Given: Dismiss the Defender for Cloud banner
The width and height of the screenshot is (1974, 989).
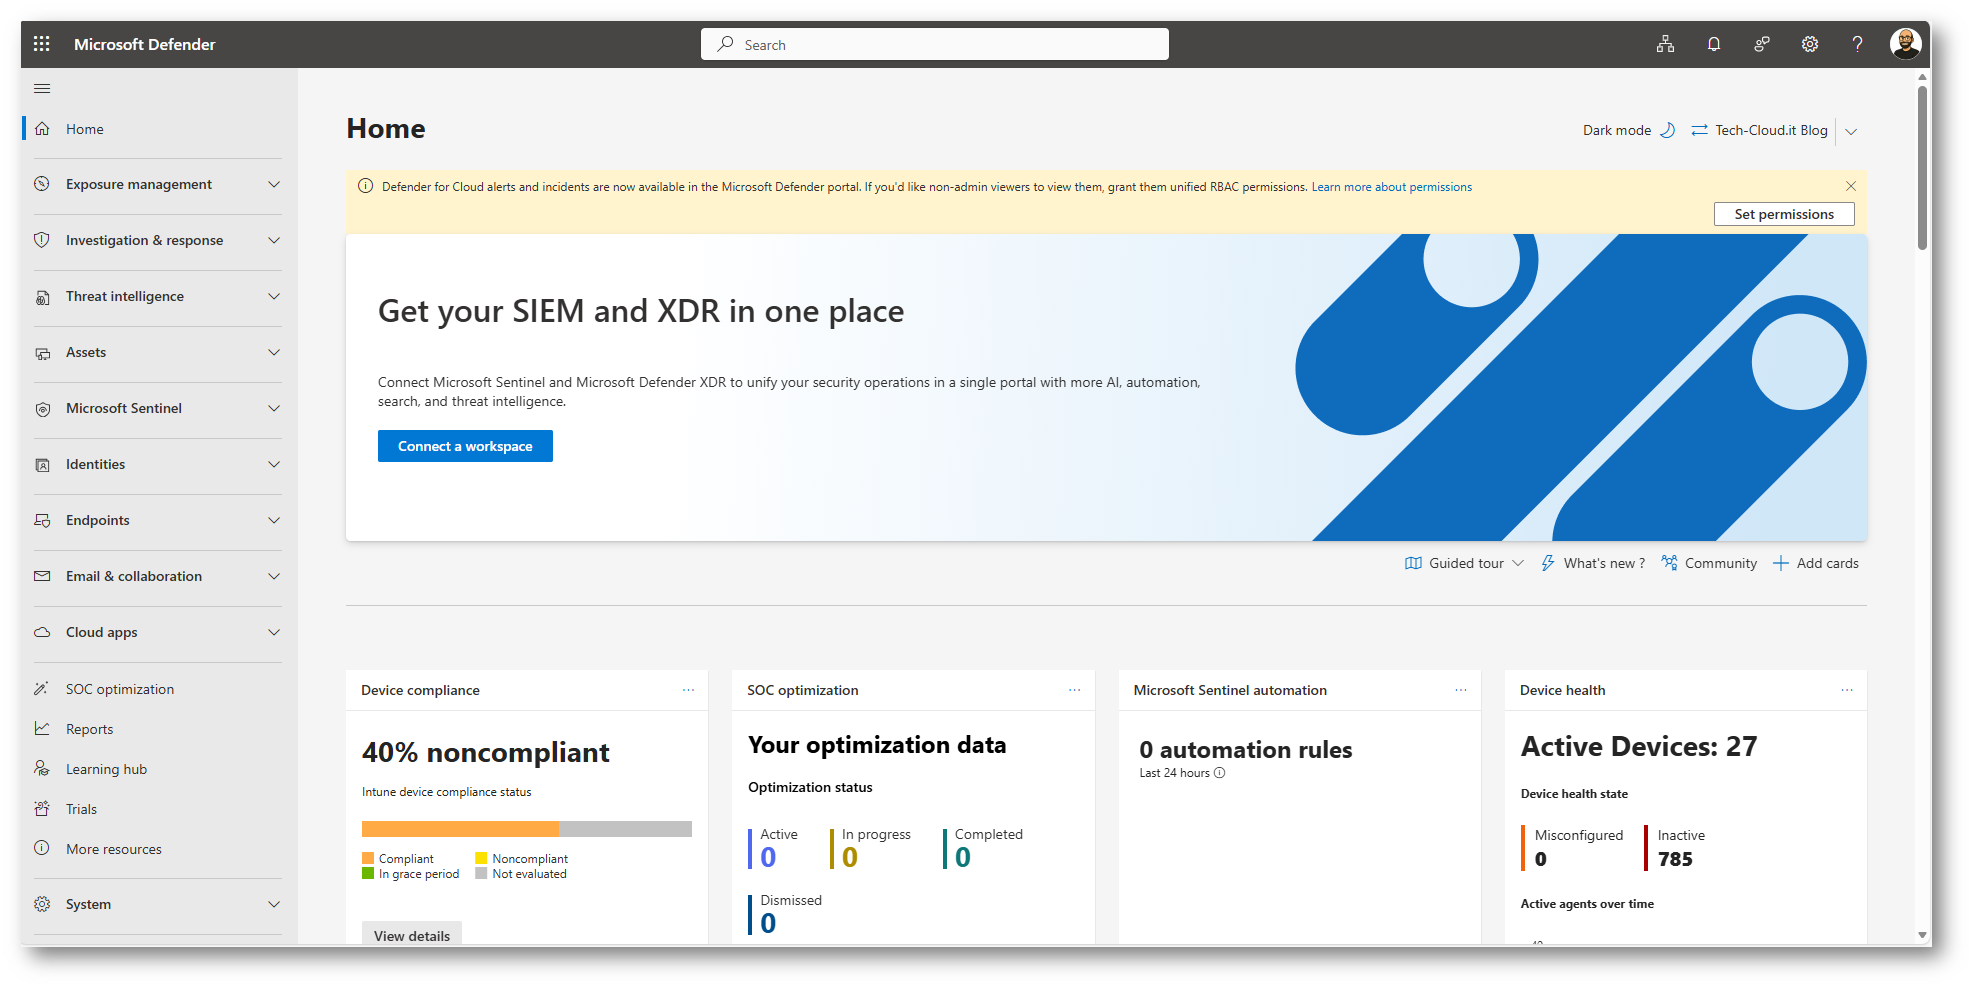Looking at the screenshot, I should tap(1851, 186).
